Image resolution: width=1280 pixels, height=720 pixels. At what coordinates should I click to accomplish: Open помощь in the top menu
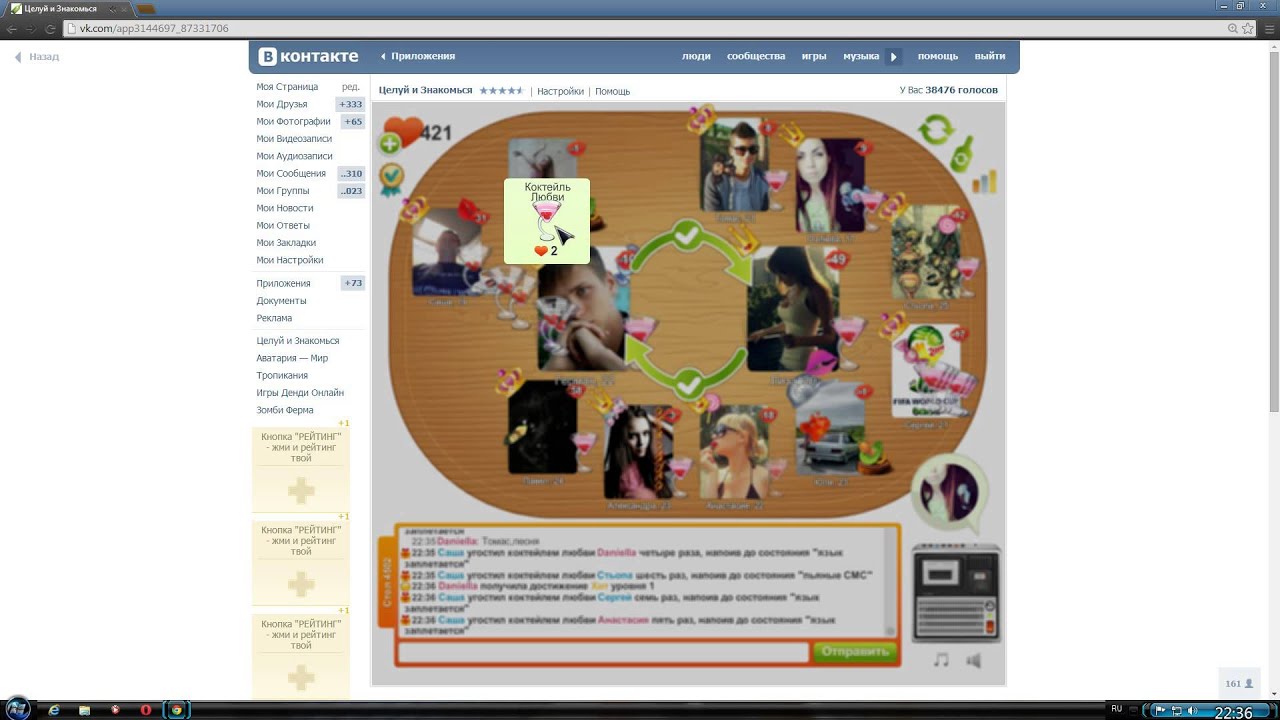coord(938,56)
